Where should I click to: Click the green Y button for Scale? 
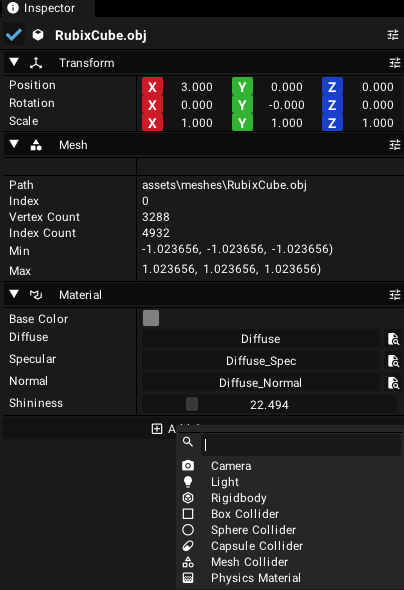coord(242,123)
